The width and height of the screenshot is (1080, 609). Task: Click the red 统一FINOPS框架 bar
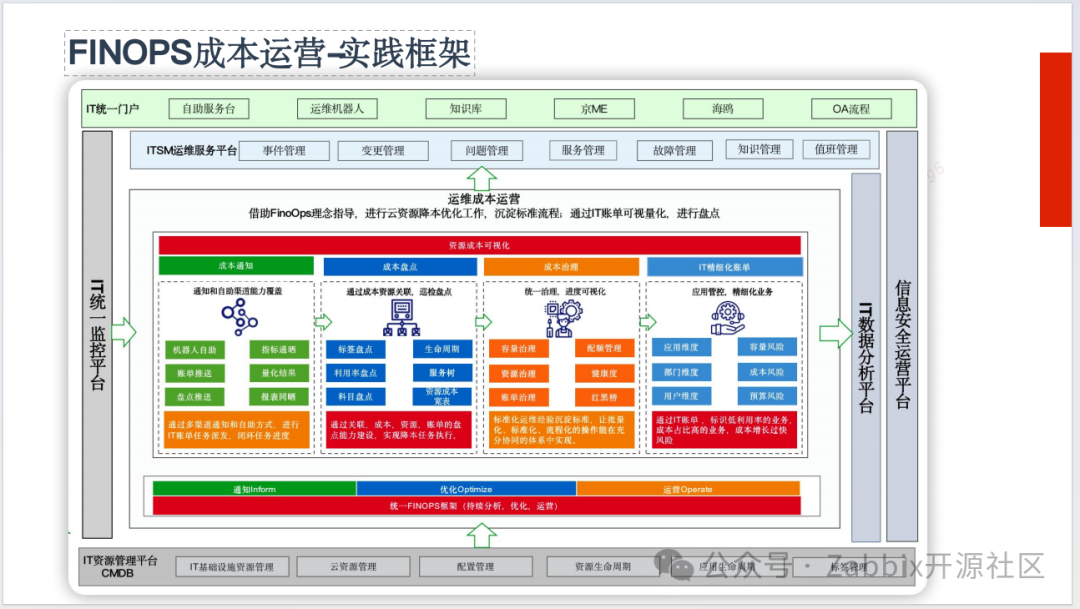(476, 506)
